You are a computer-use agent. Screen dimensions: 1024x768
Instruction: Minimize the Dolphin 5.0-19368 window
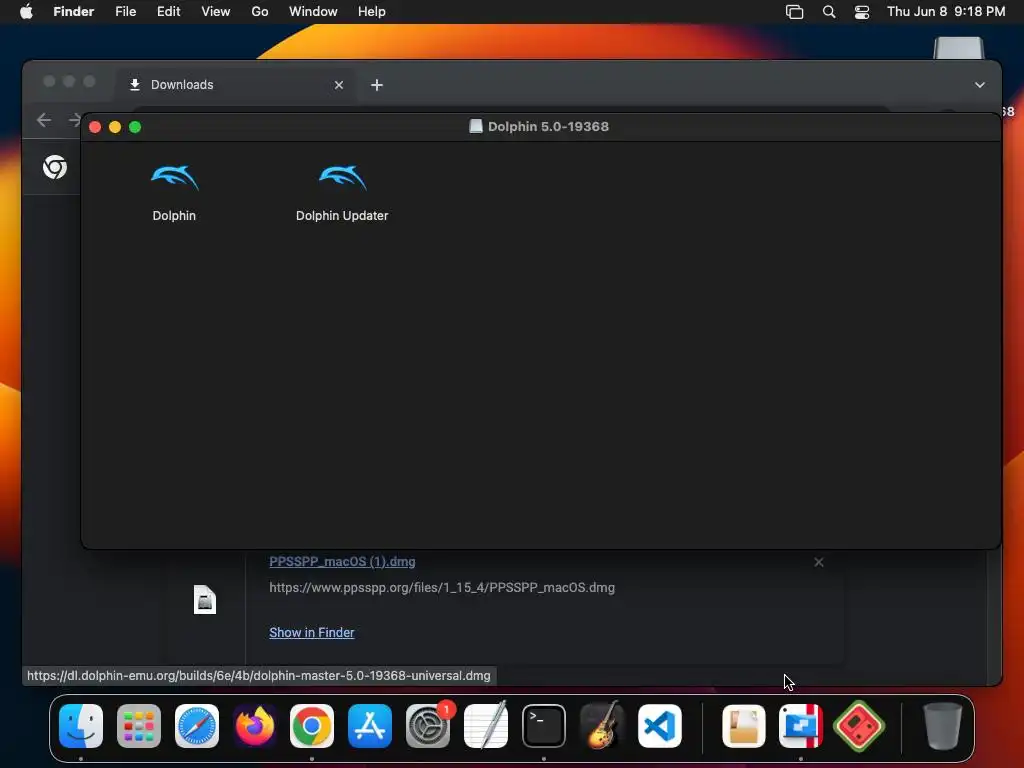(x=115, y=127)
